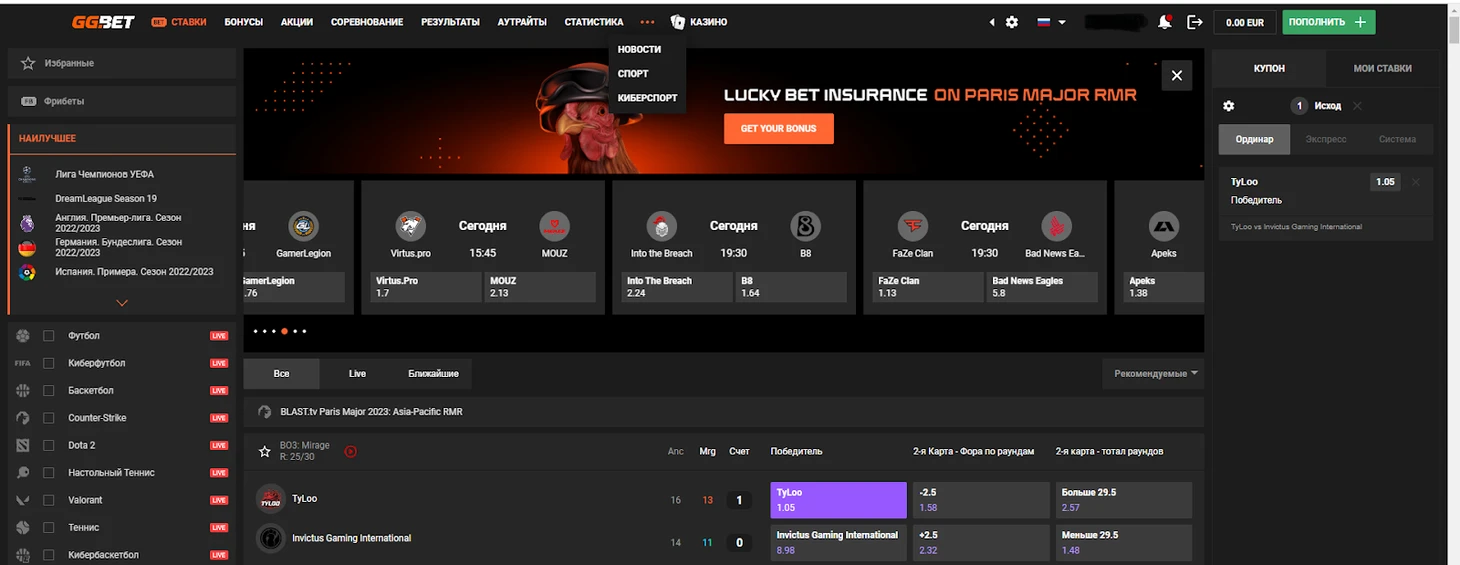This screenshot has height=565, width=1460.
Task: Click the Настольный Теннис paddle icon
Action: coord(23,472)
